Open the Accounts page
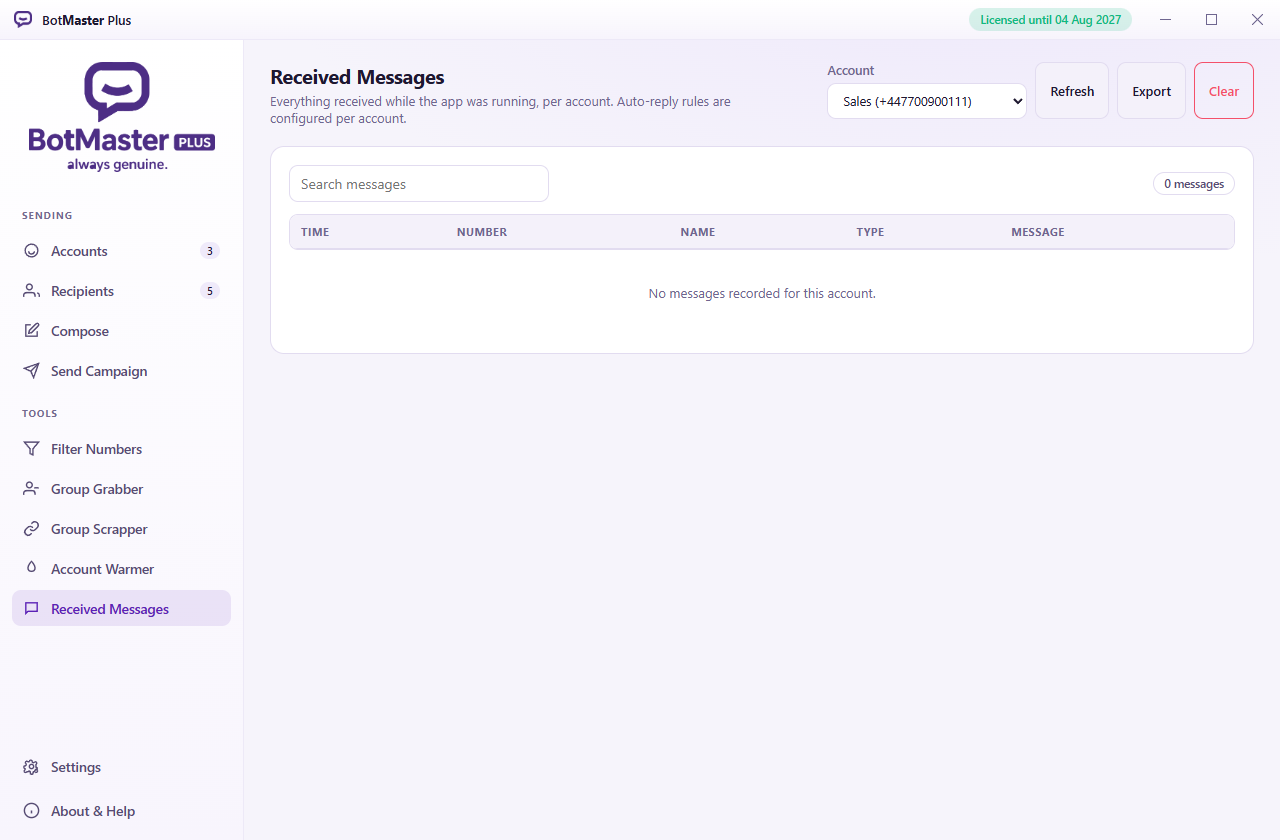The height and width of the screenshot is (840, 1280). click(x=121, y=251)
